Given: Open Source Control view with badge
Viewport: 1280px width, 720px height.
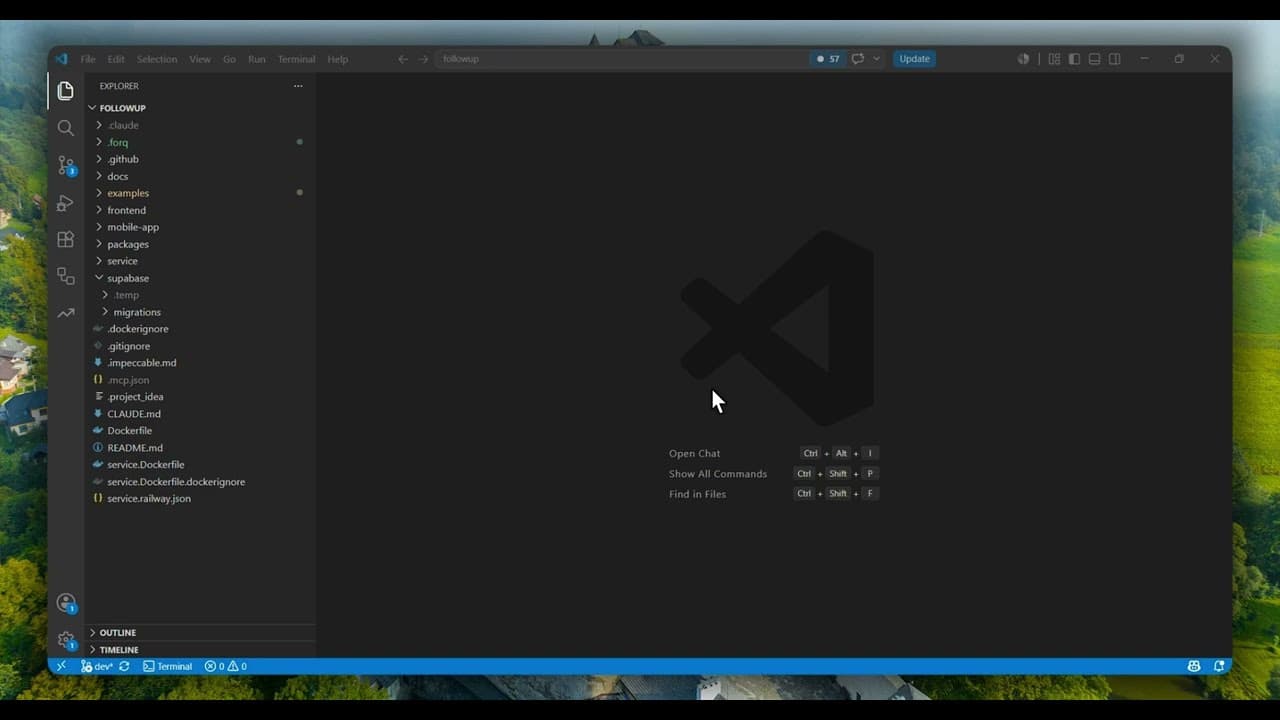Looking at the screenshot, I should (66, 165).
